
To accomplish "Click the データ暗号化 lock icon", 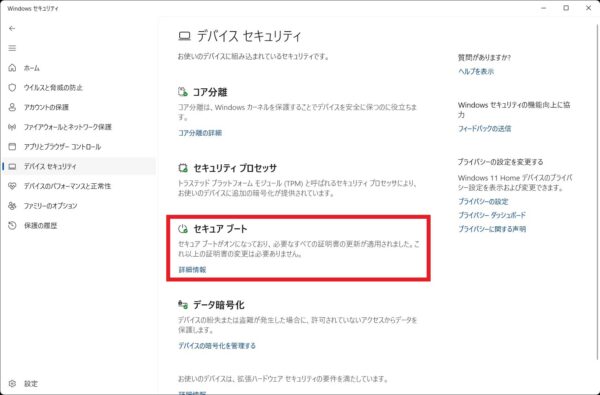I will coord(183,305).
